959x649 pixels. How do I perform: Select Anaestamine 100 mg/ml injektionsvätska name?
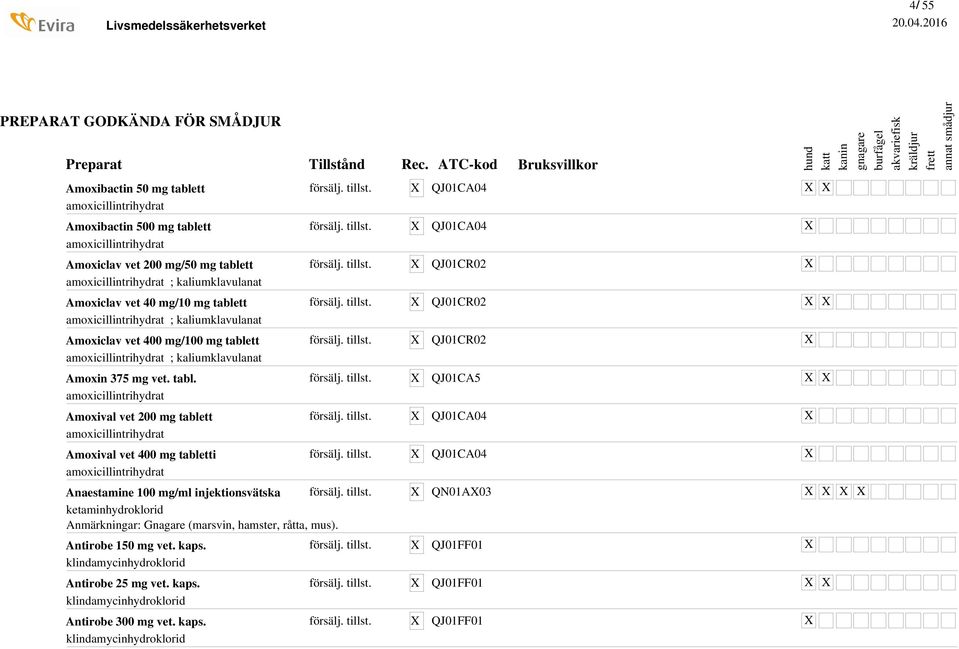point(173,492)
